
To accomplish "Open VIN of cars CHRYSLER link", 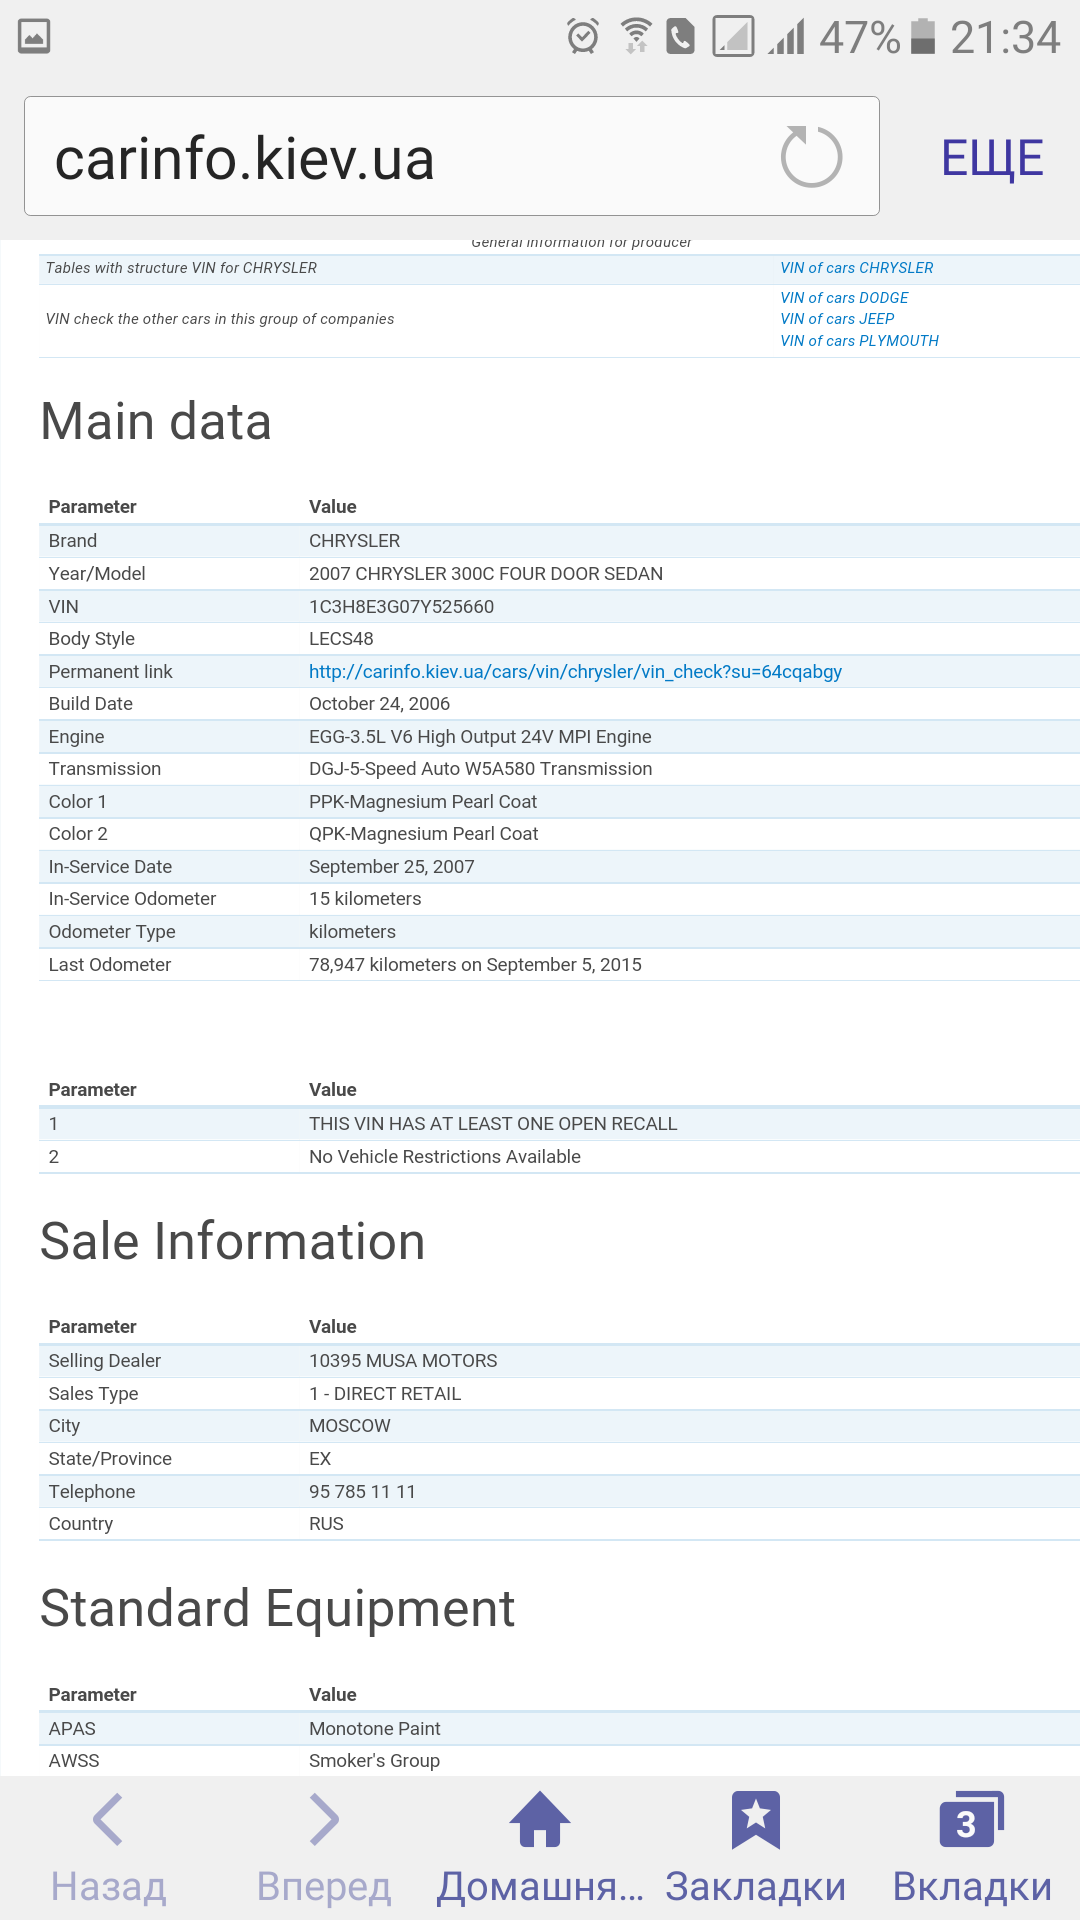I will pos(857,268).
